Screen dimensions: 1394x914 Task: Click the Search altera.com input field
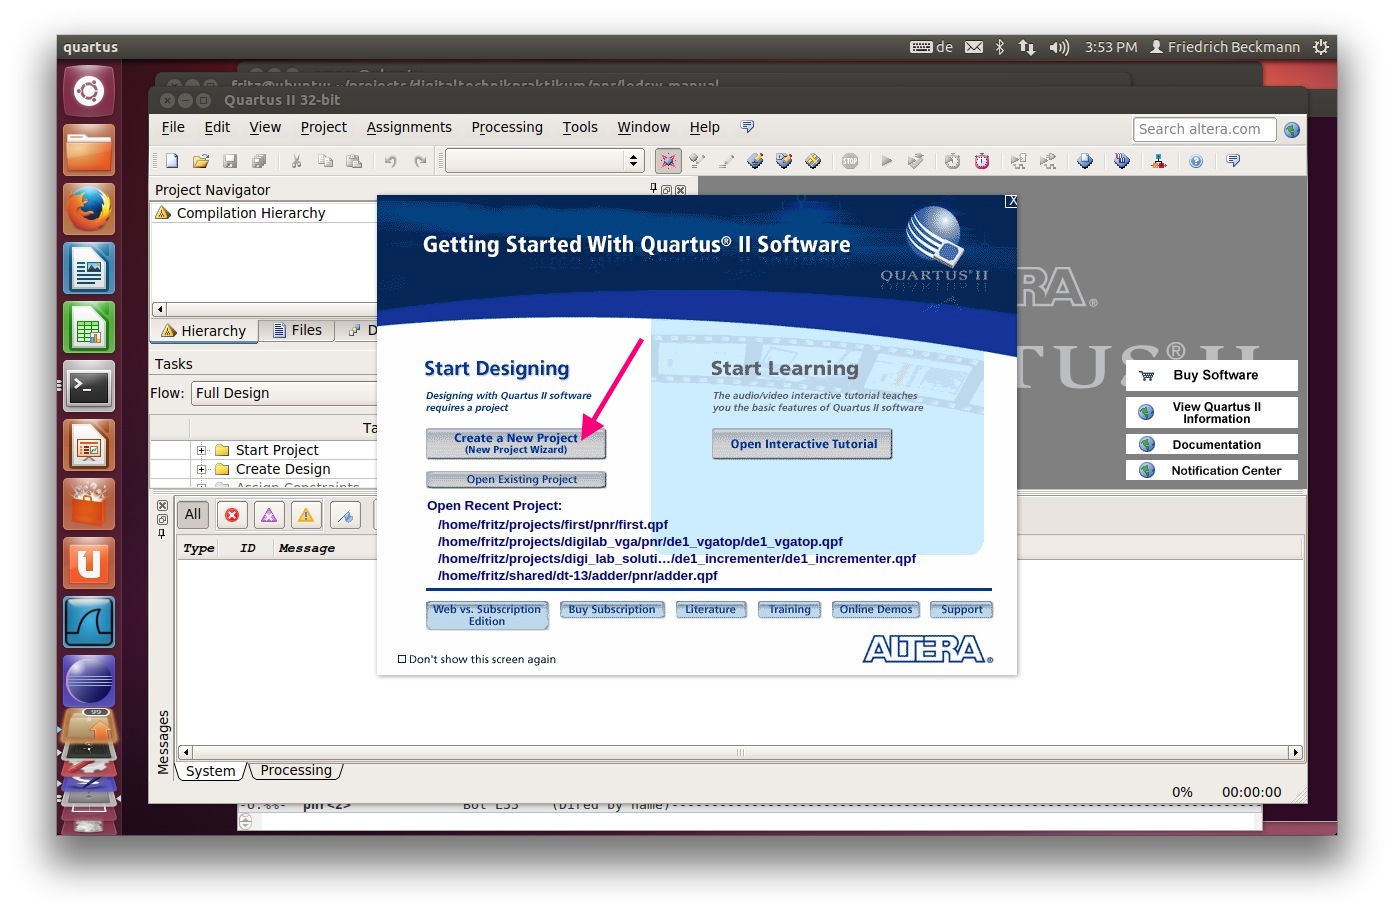[x=1204, y=129]
